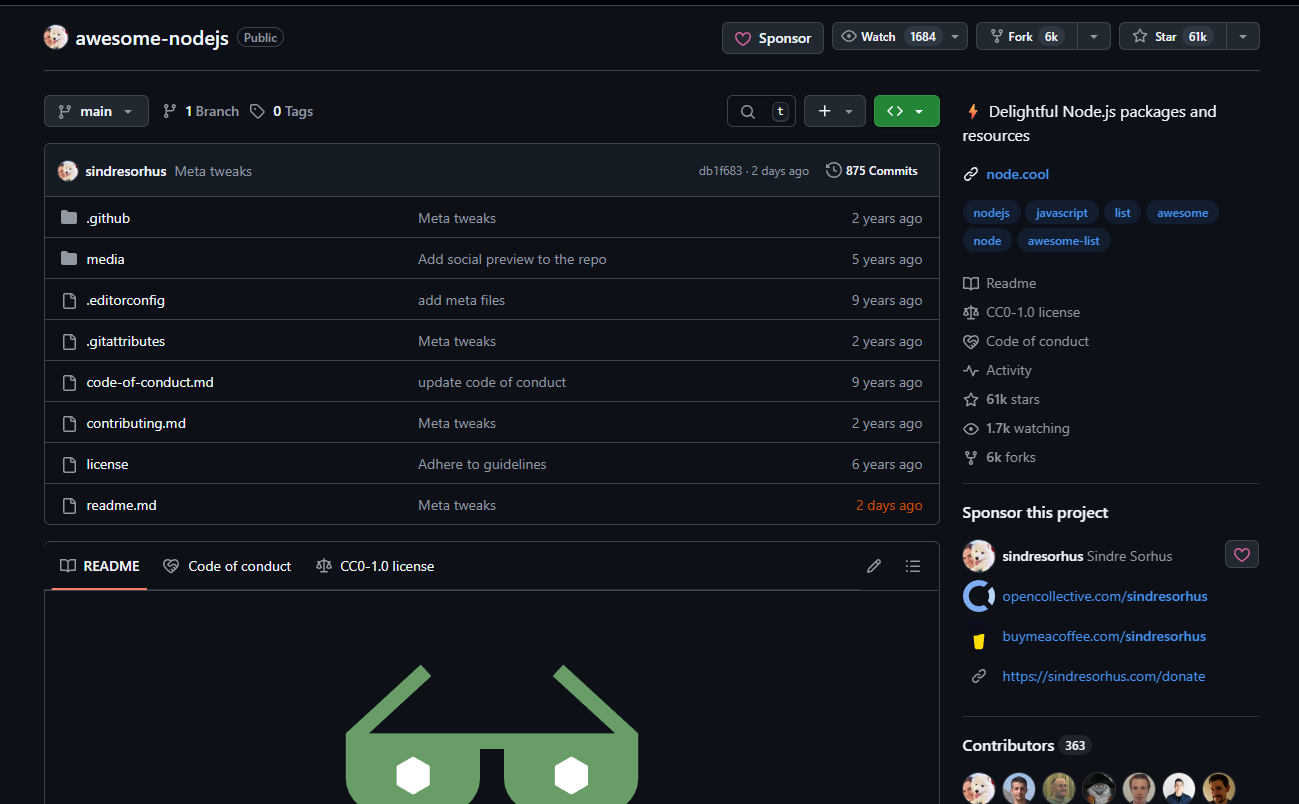
Task: Select the javascript topic tag
Action: pos(1062,213)
